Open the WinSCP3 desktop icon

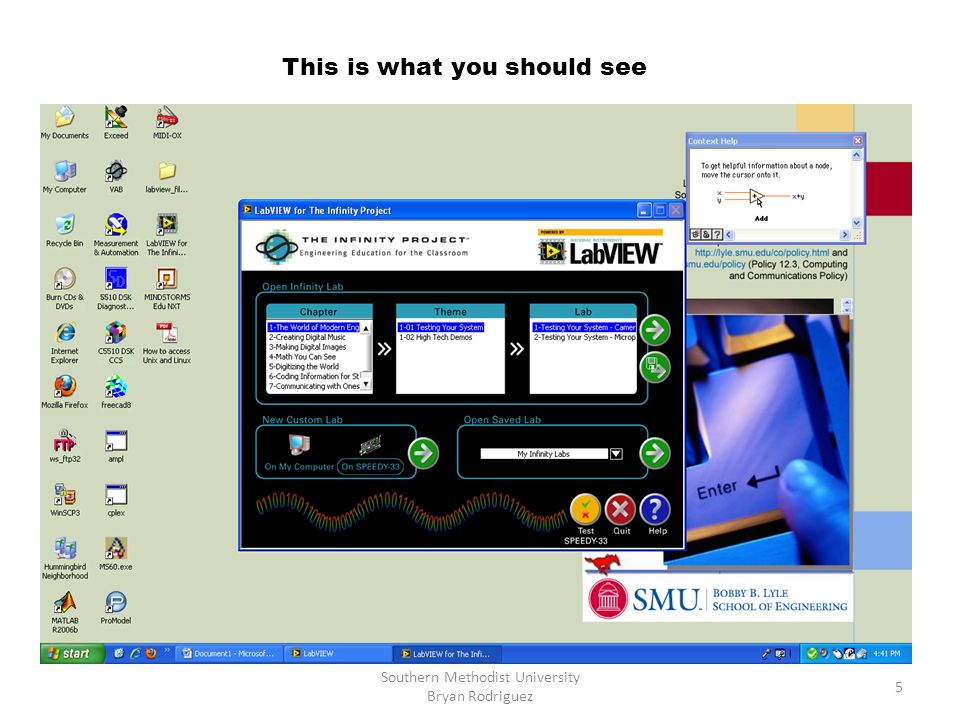point(64,500)
